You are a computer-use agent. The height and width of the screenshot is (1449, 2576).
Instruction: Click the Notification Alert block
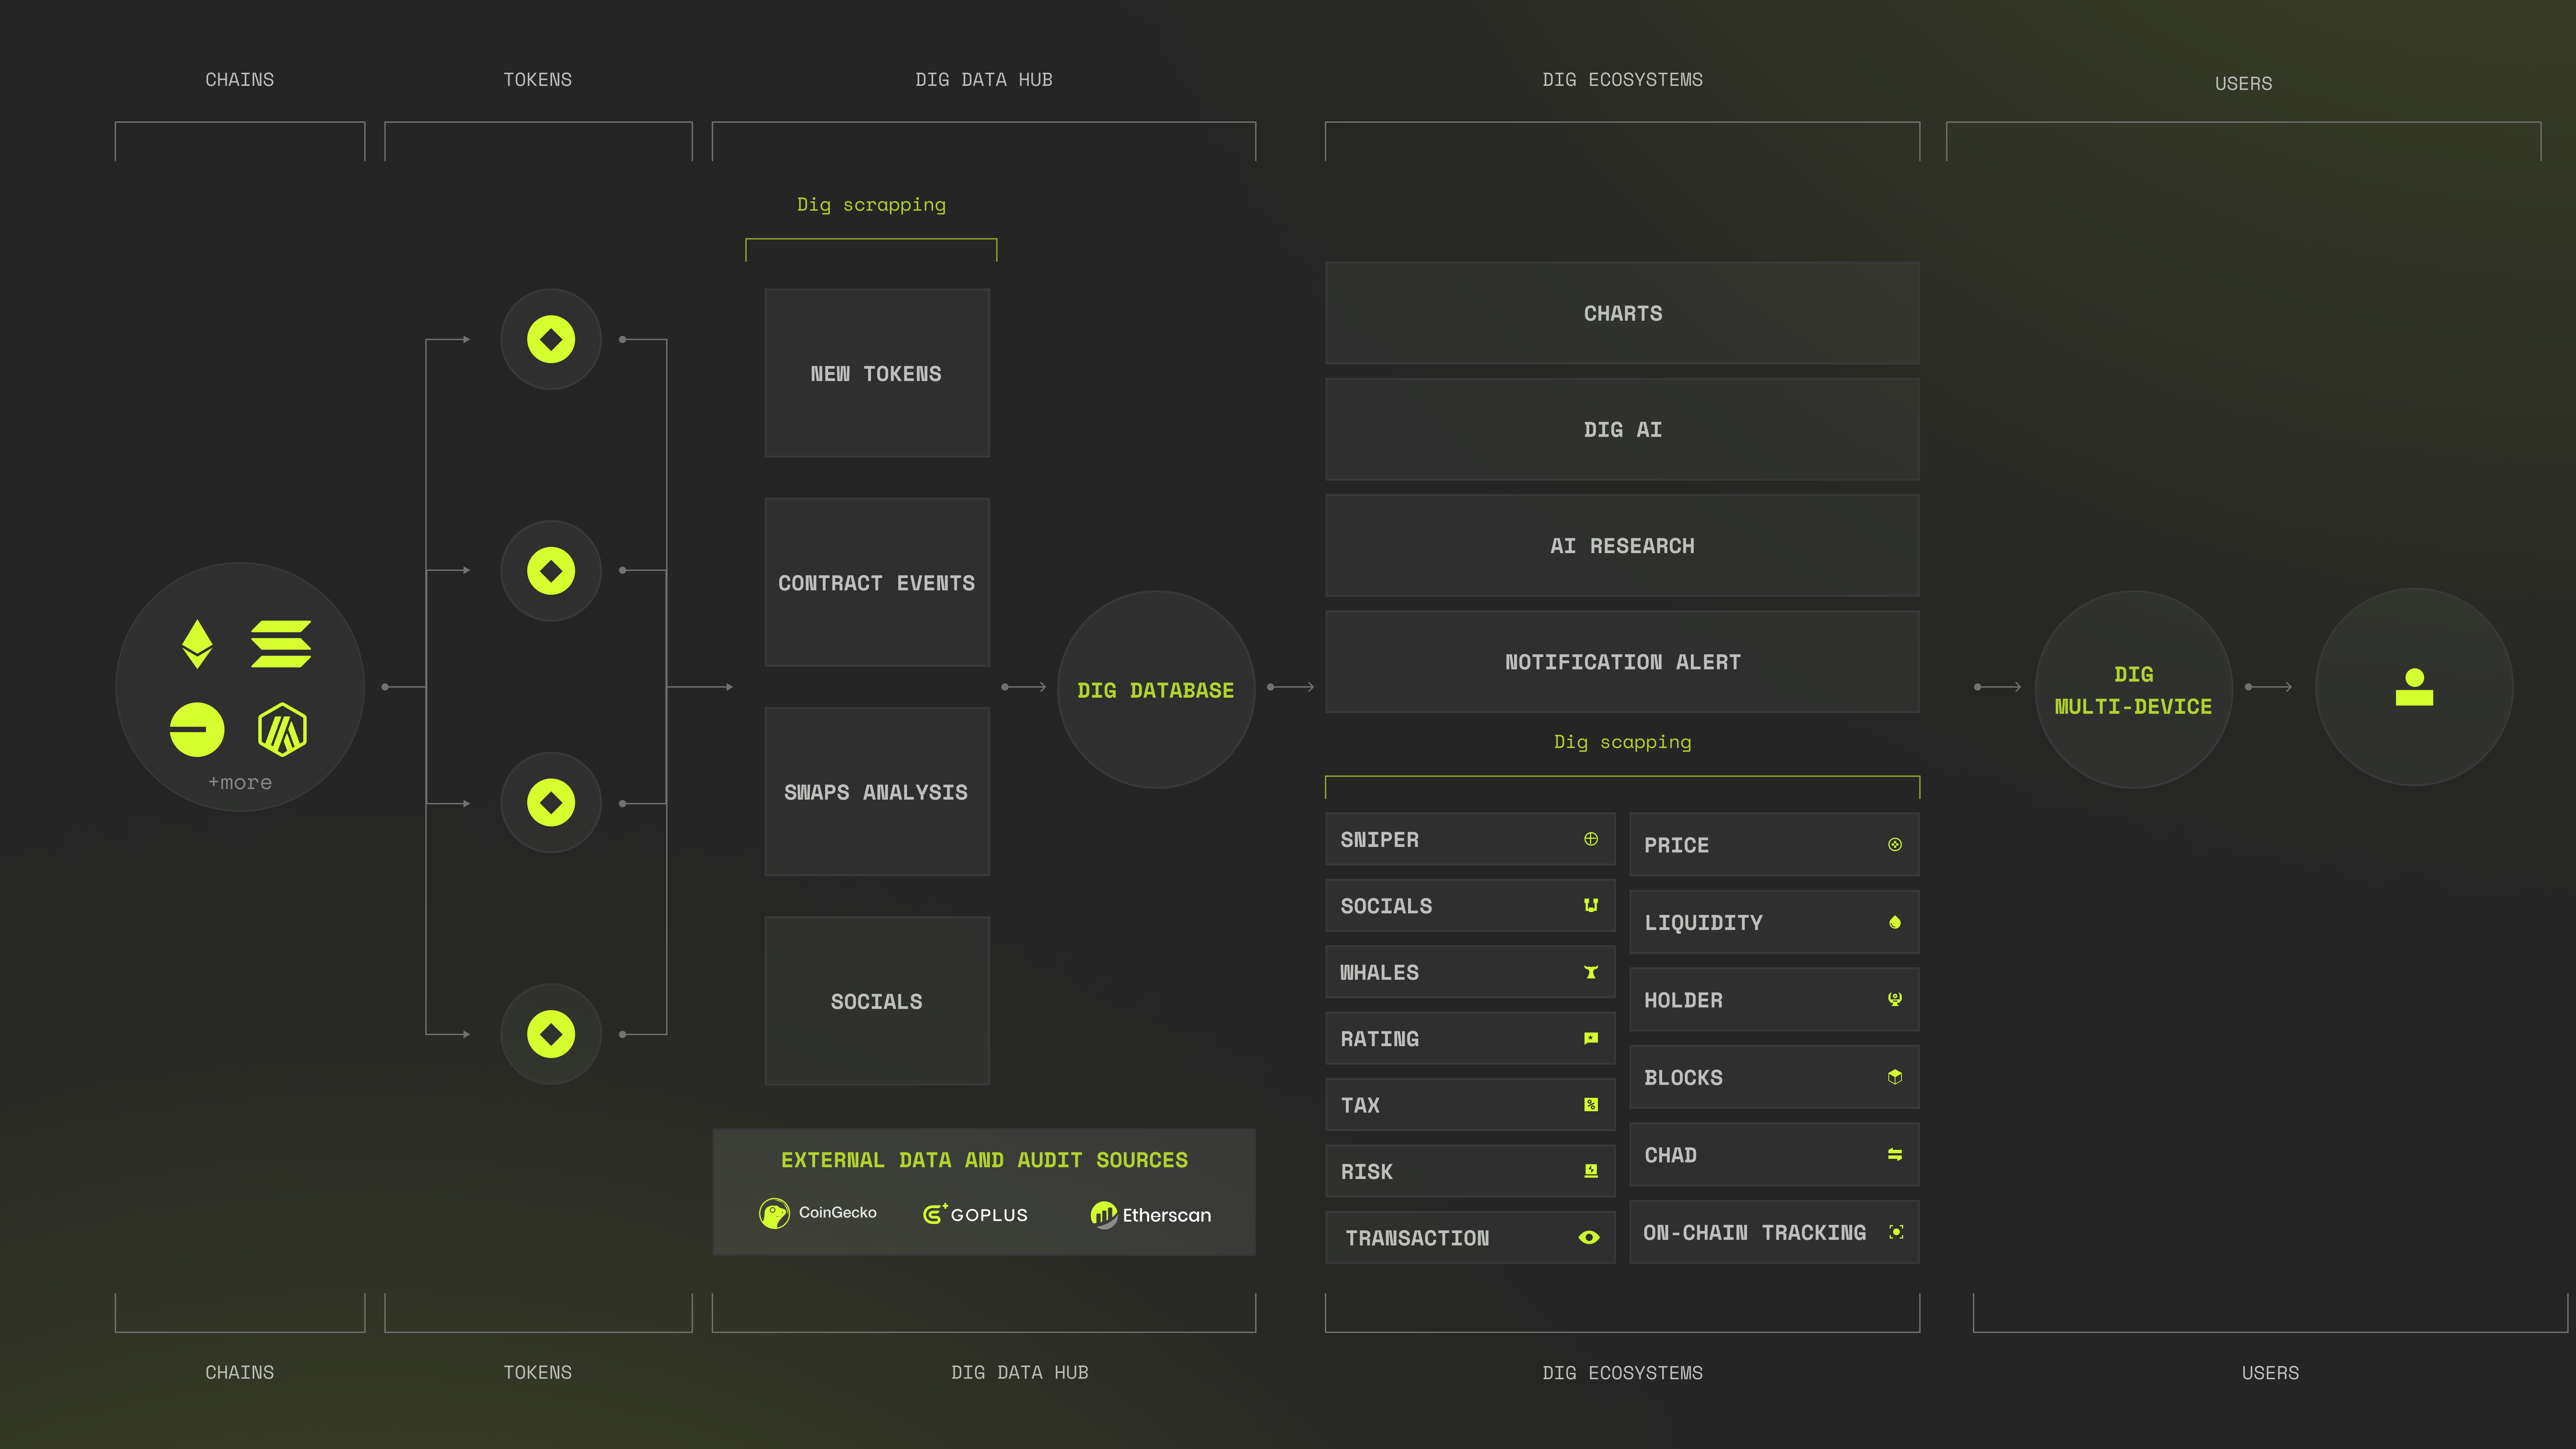tap(1622, 662)
